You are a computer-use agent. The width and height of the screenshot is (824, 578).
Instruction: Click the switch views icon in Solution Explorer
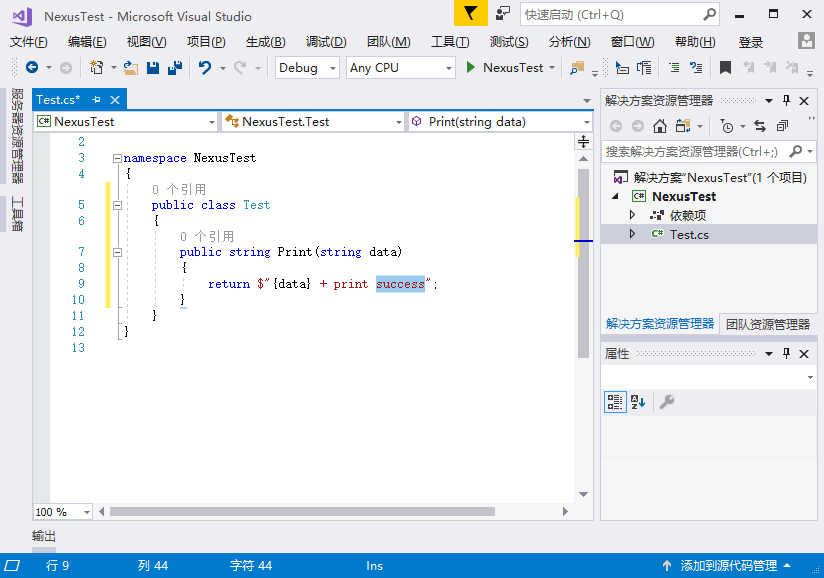tap(683, 126)
